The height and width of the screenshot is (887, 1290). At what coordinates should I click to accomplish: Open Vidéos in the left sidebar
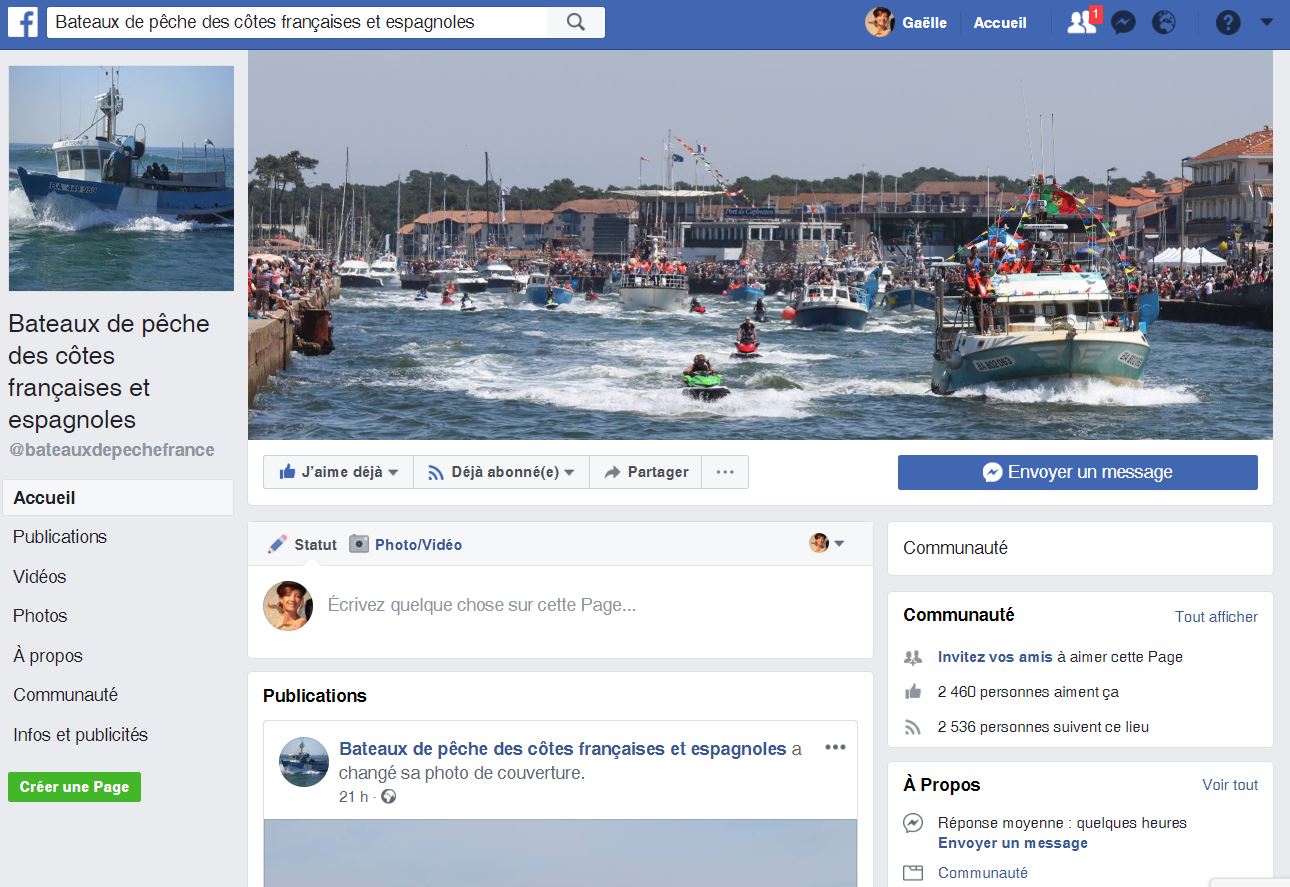tap(39, 577)
